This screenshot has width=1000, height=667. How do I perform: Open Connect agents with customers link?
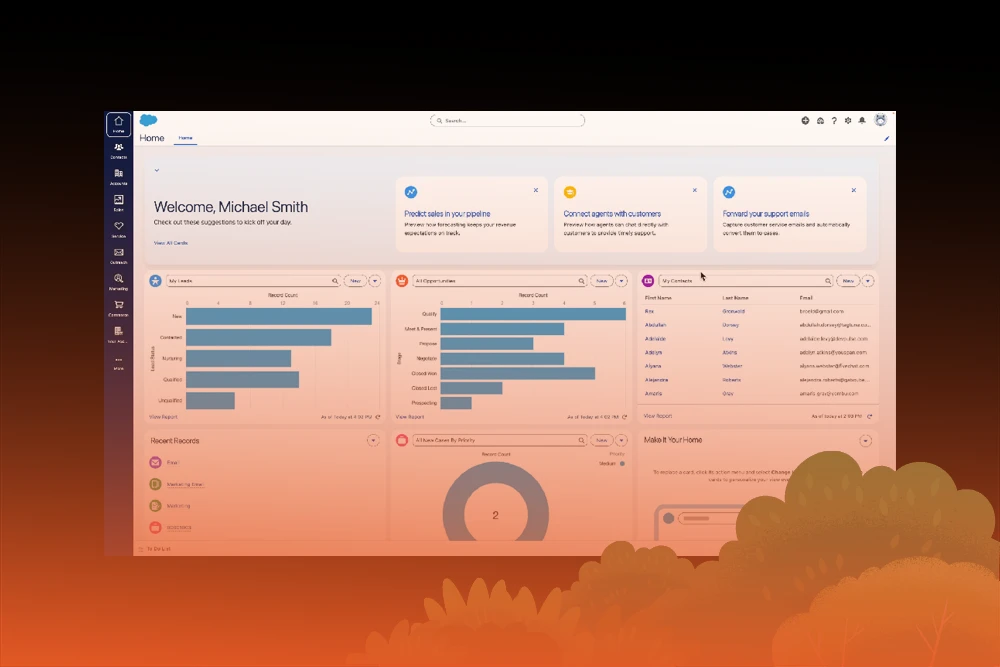point(612,214)
